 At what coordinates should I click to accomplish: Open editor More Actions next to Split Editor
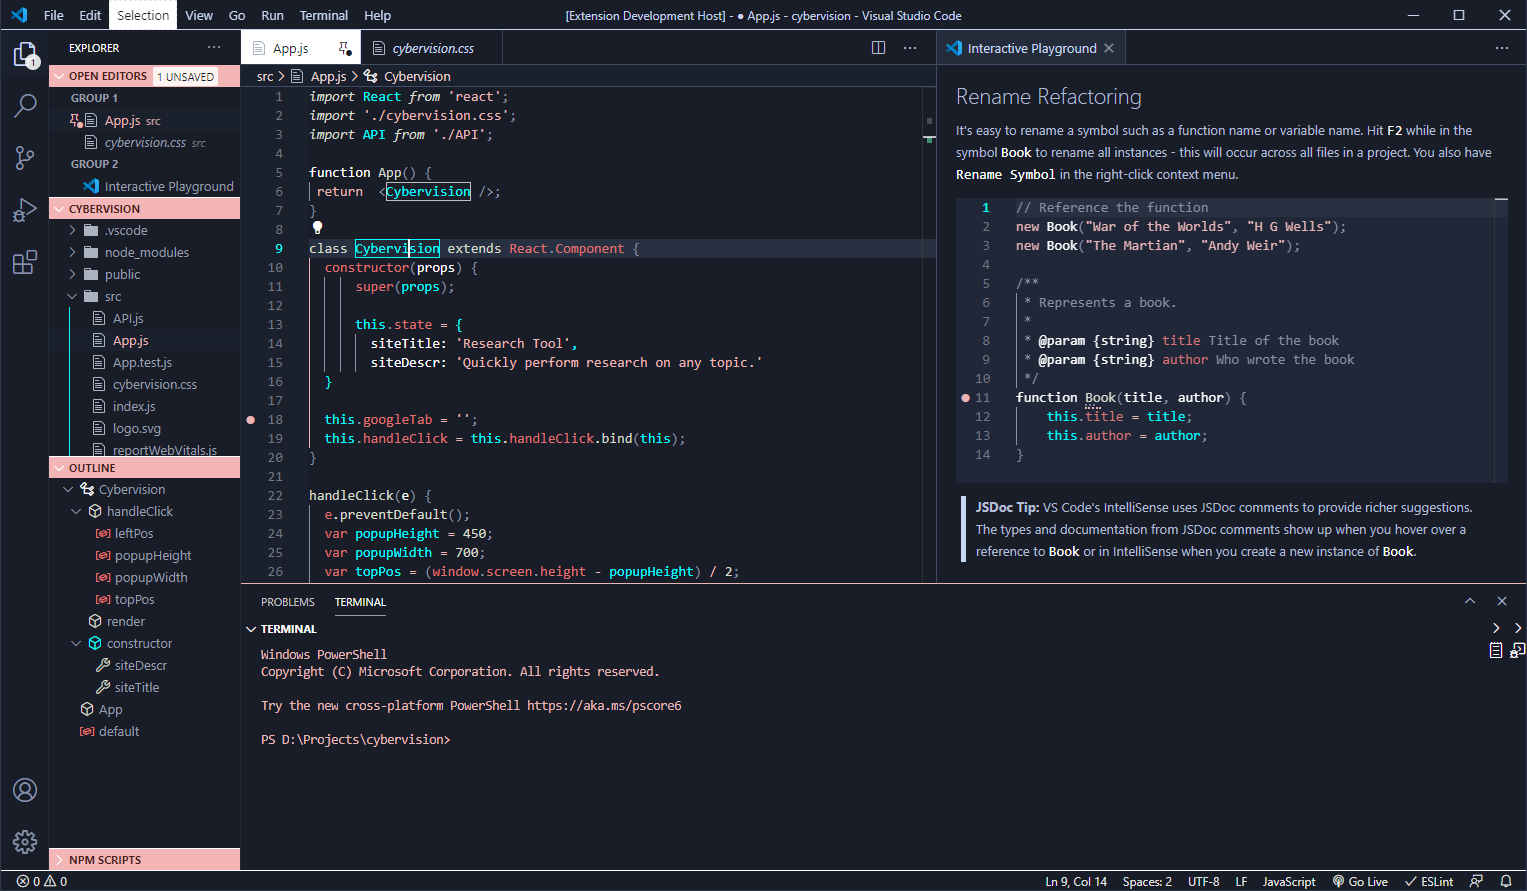910,48
